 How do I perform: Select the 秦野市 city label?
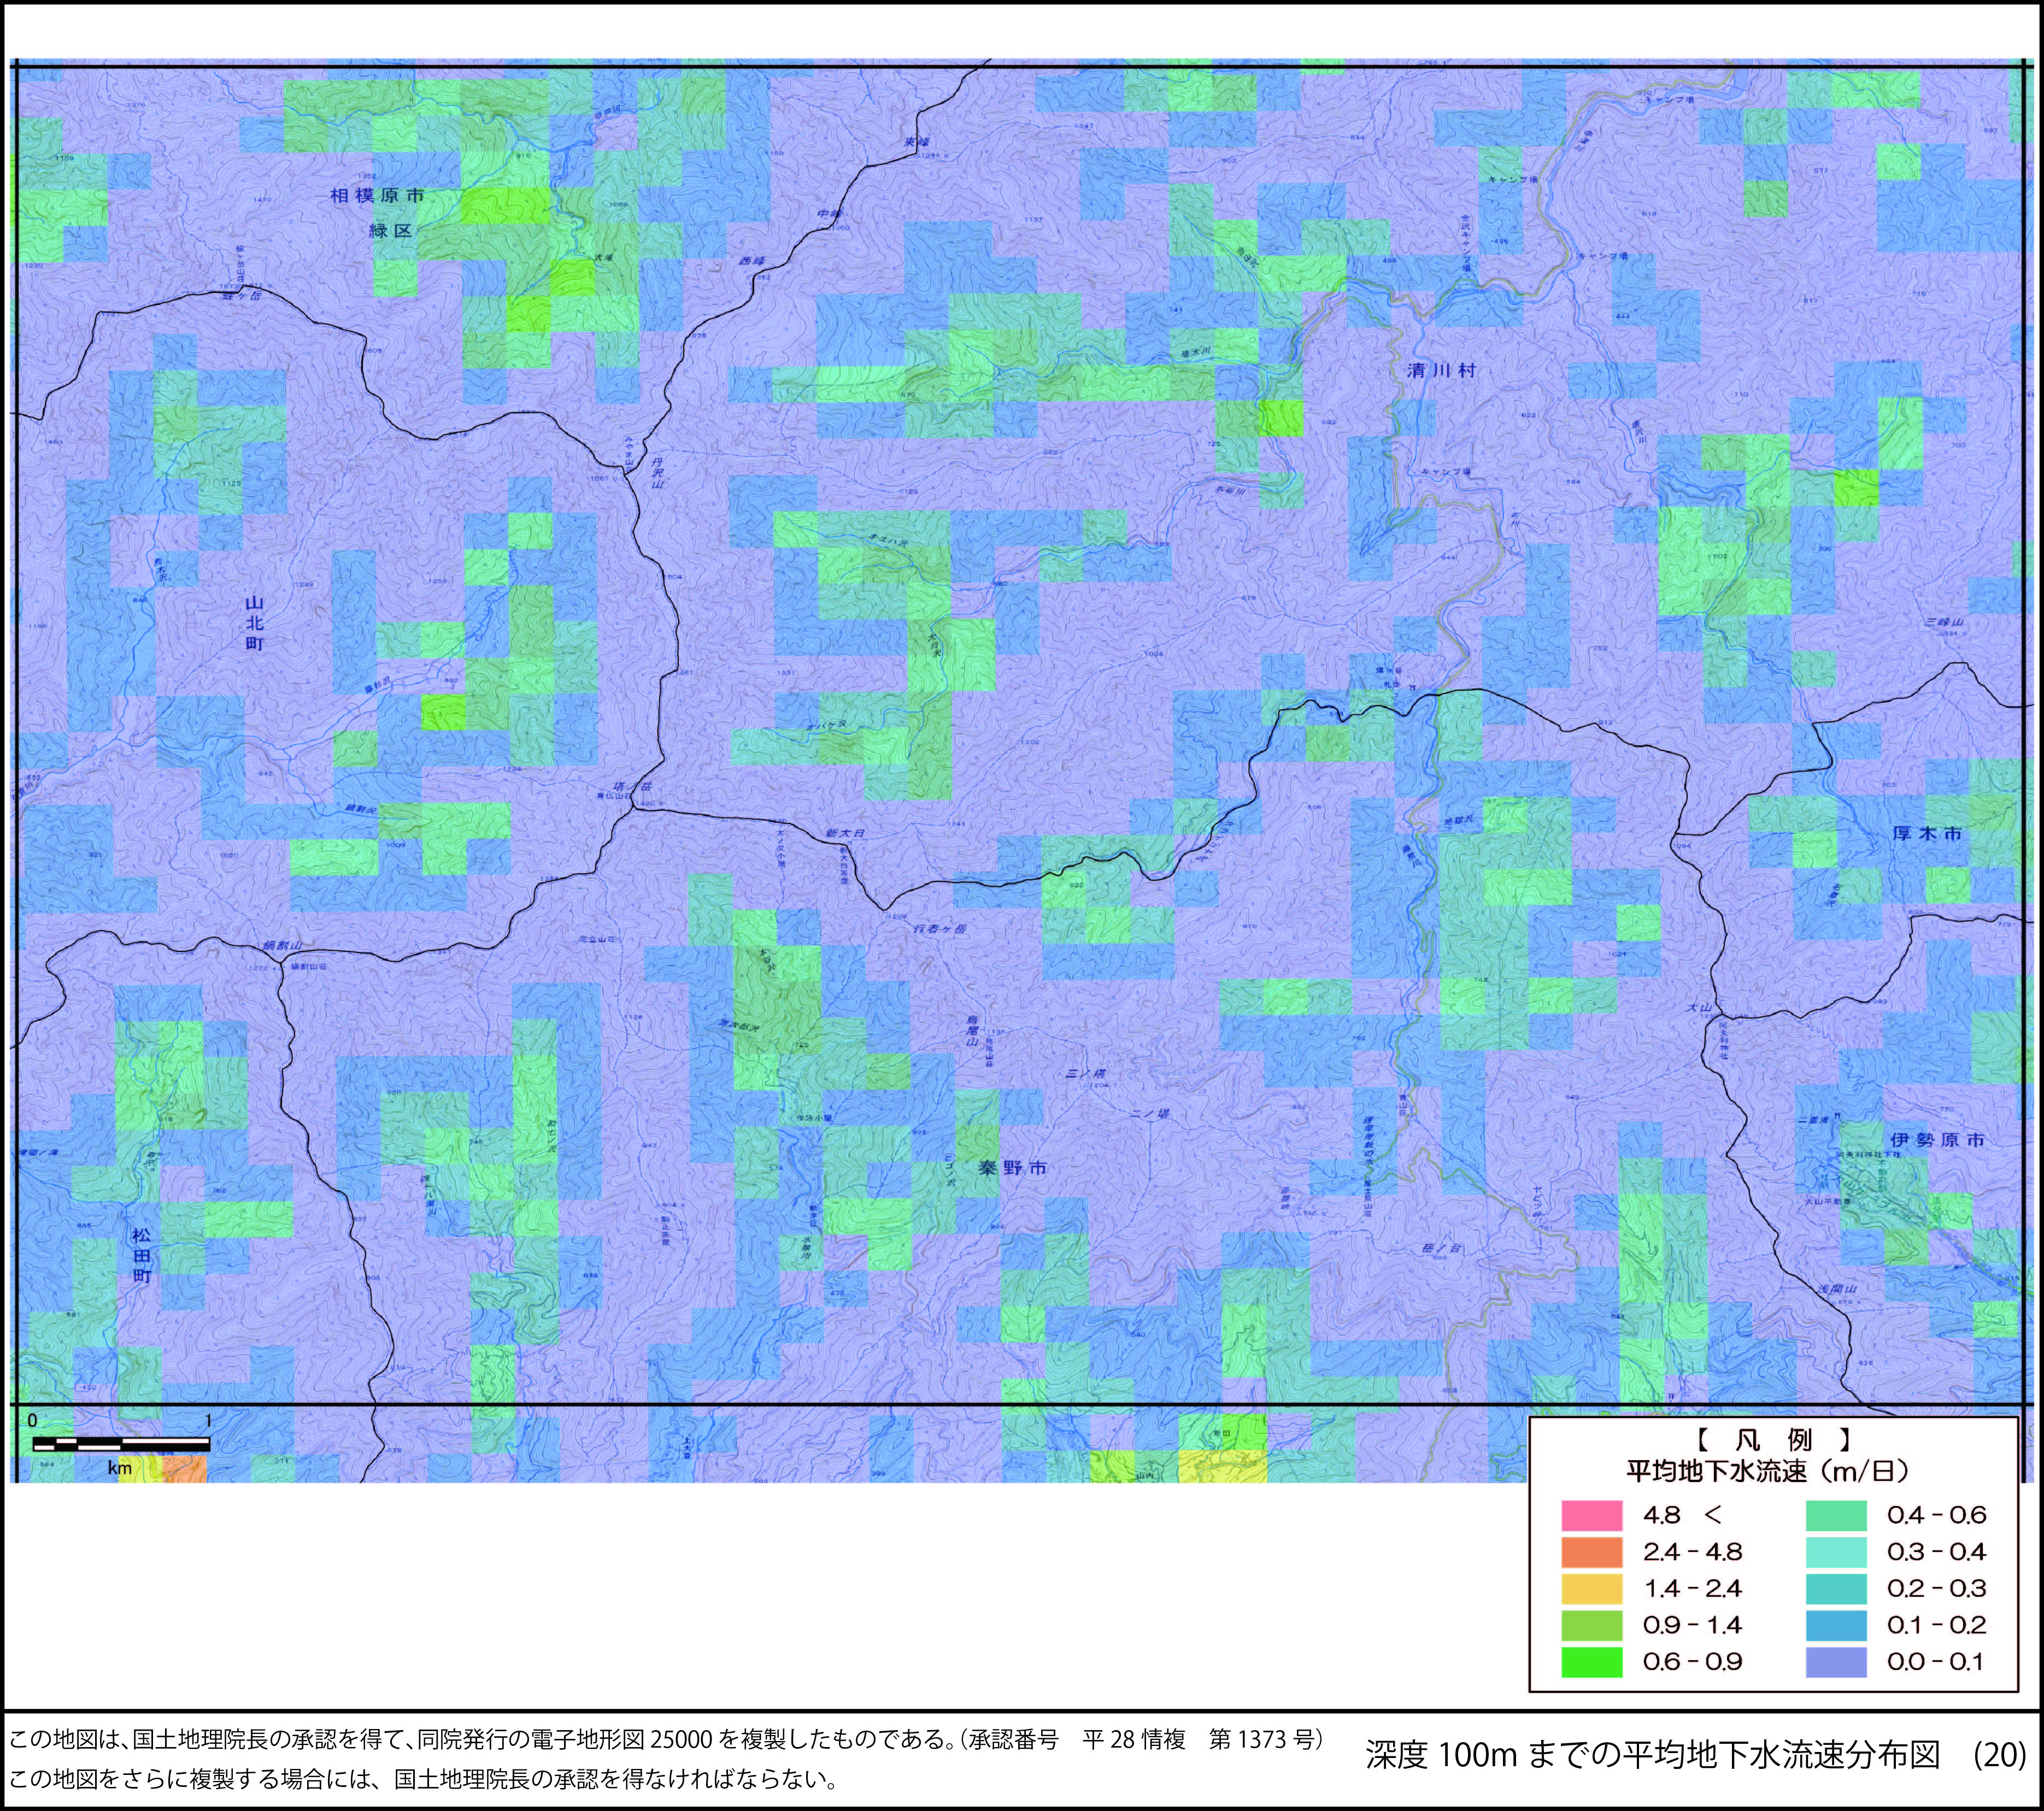click(x=1012, y=1168)
